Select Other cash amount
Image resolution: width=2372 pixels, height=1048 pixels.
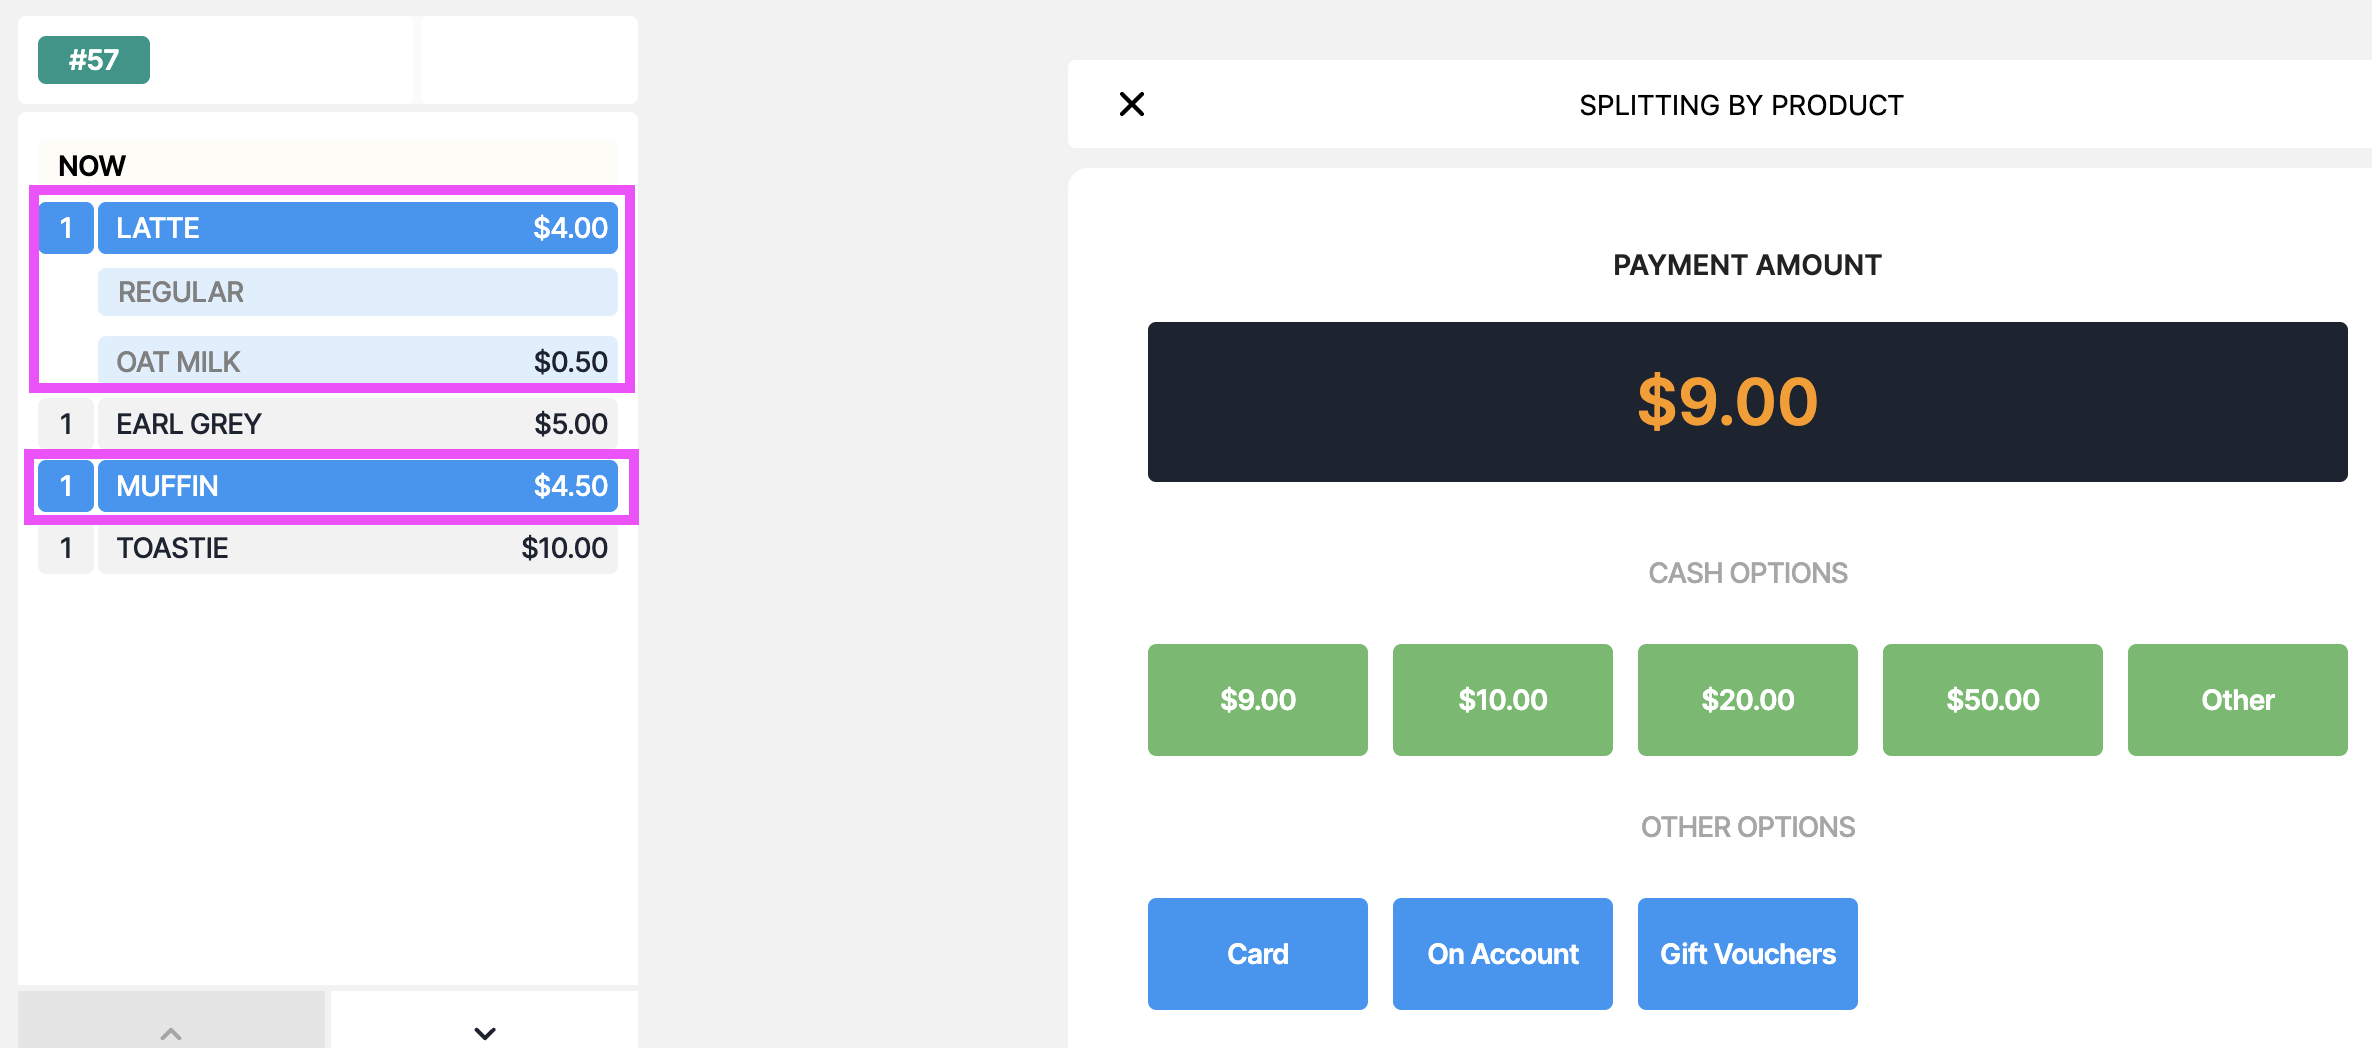[2238, 700]
